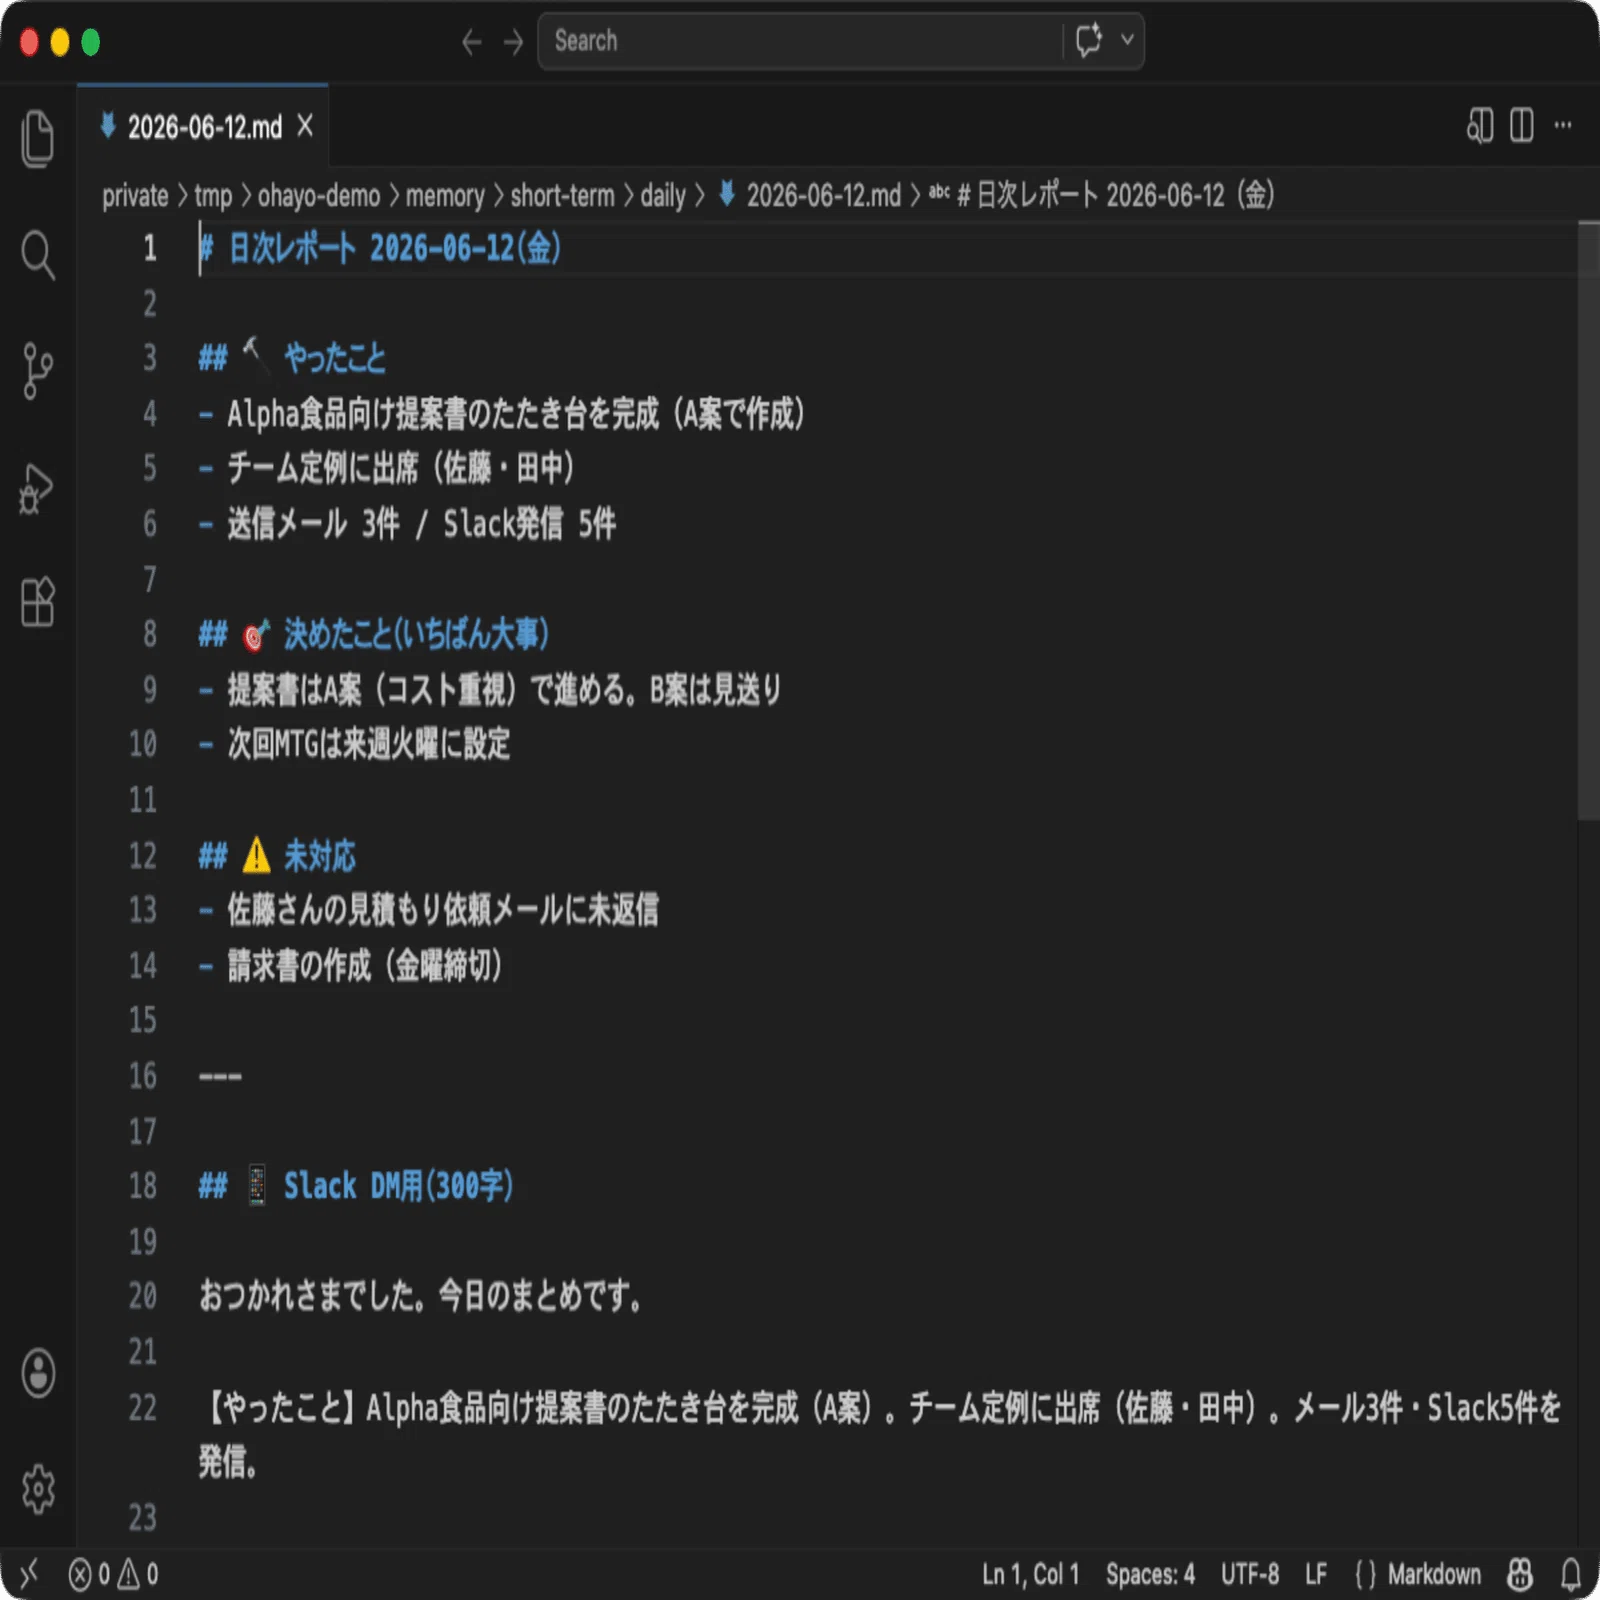Open the Search view in activity bar
The width and height of the screenshot is (1600, 1600).
coord(38,255)
